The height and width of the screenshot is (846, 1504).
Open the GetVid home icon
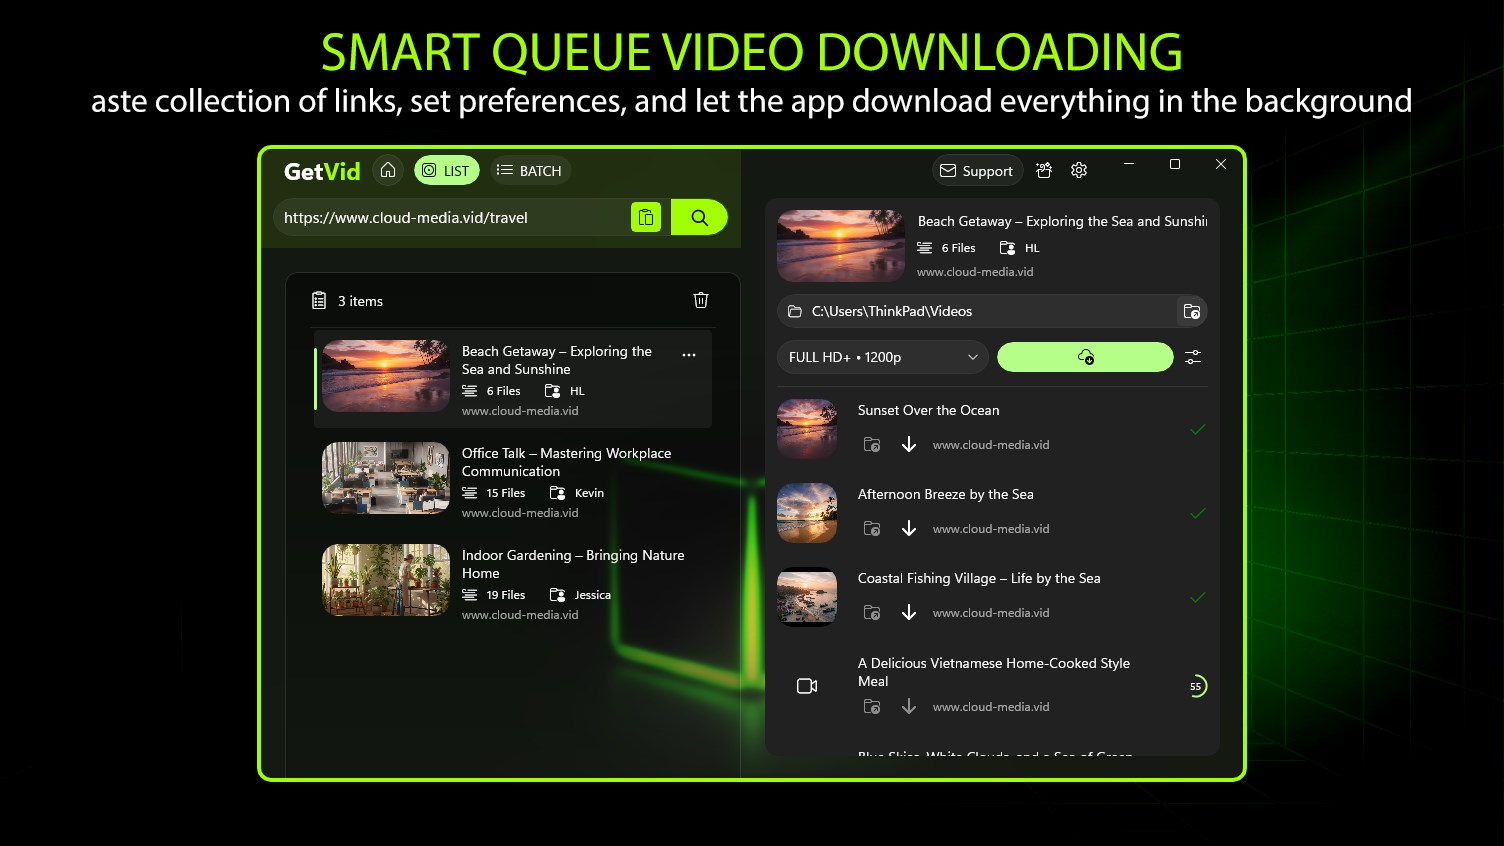click(x=388, y=170)
